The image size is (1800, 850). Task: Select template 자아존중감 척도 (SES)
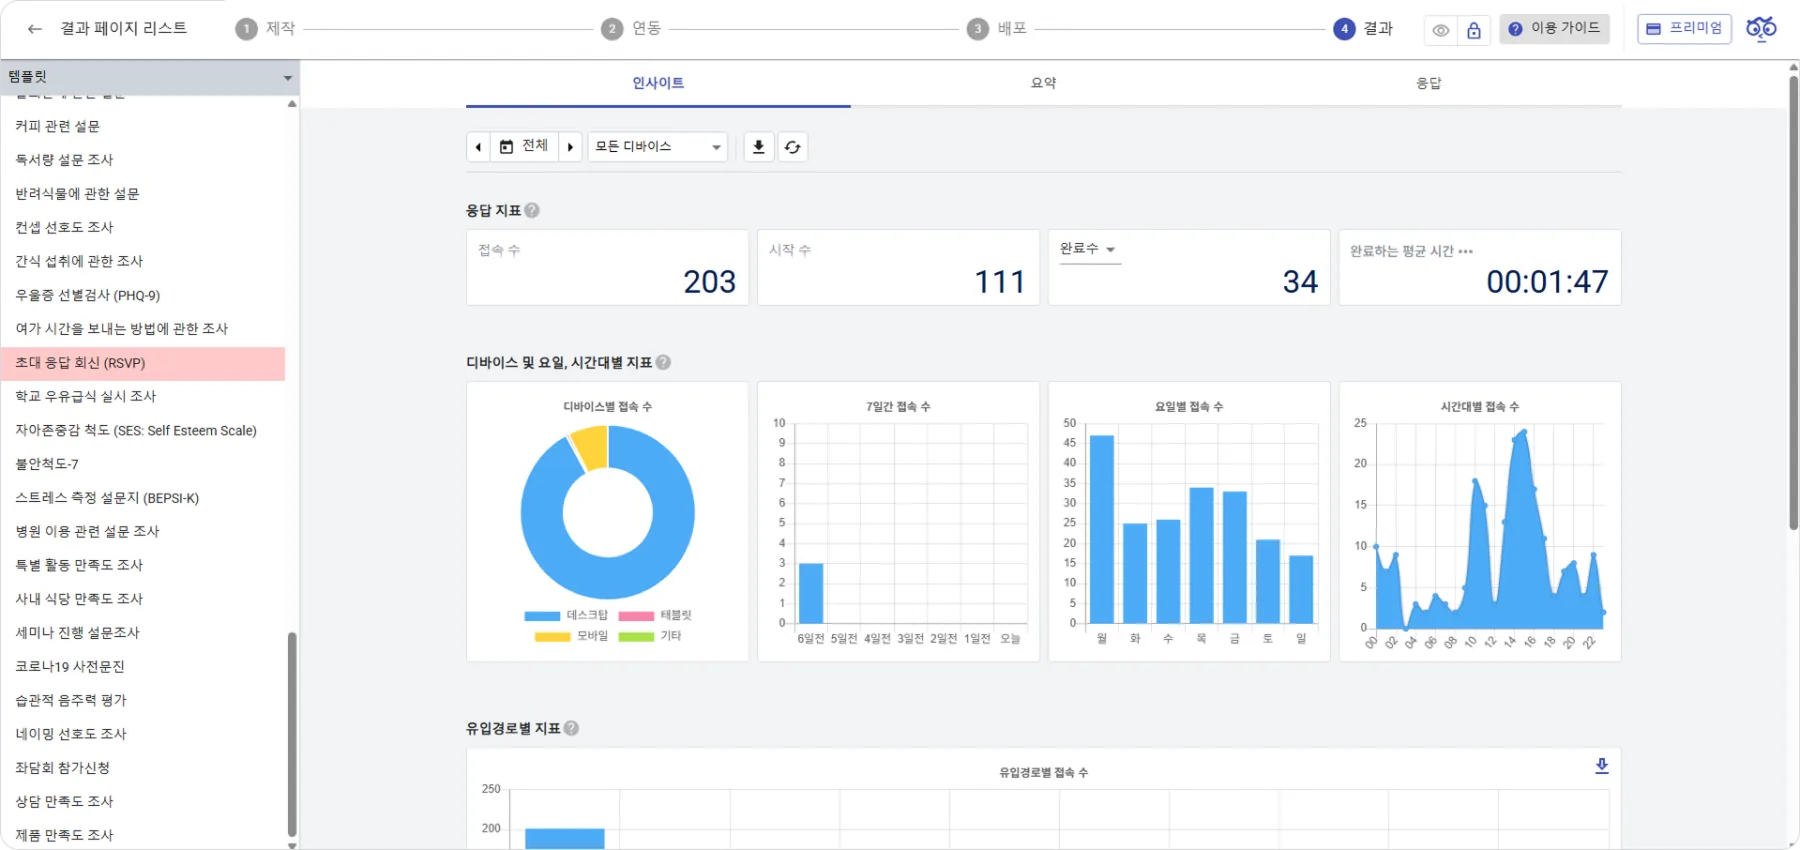[143, 430]
